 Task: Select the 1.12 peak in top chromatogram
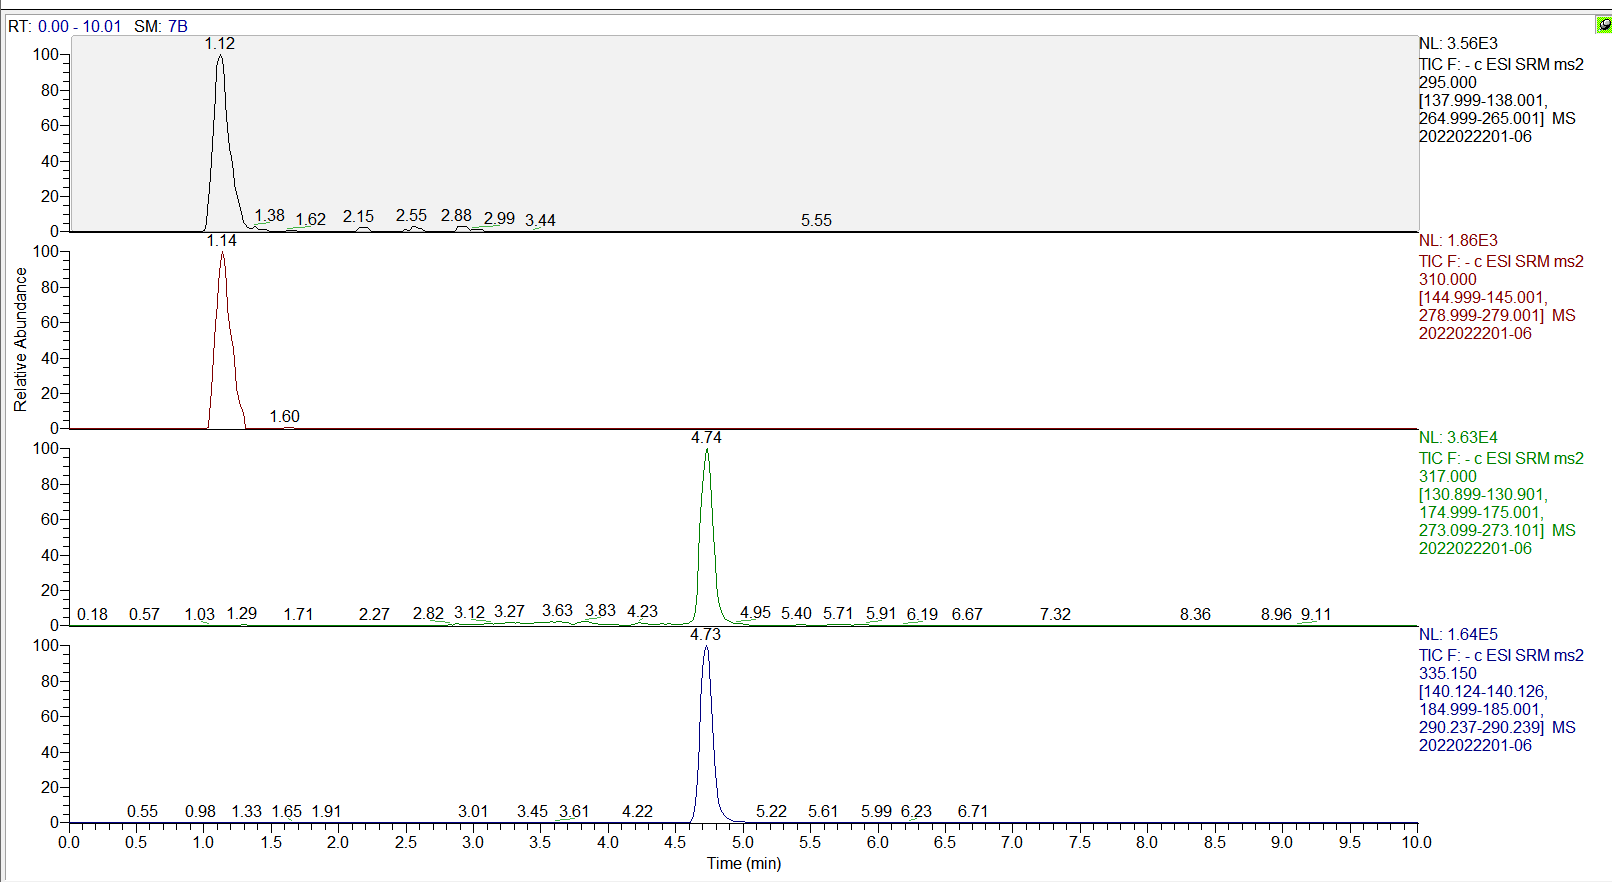coord(220,56)
